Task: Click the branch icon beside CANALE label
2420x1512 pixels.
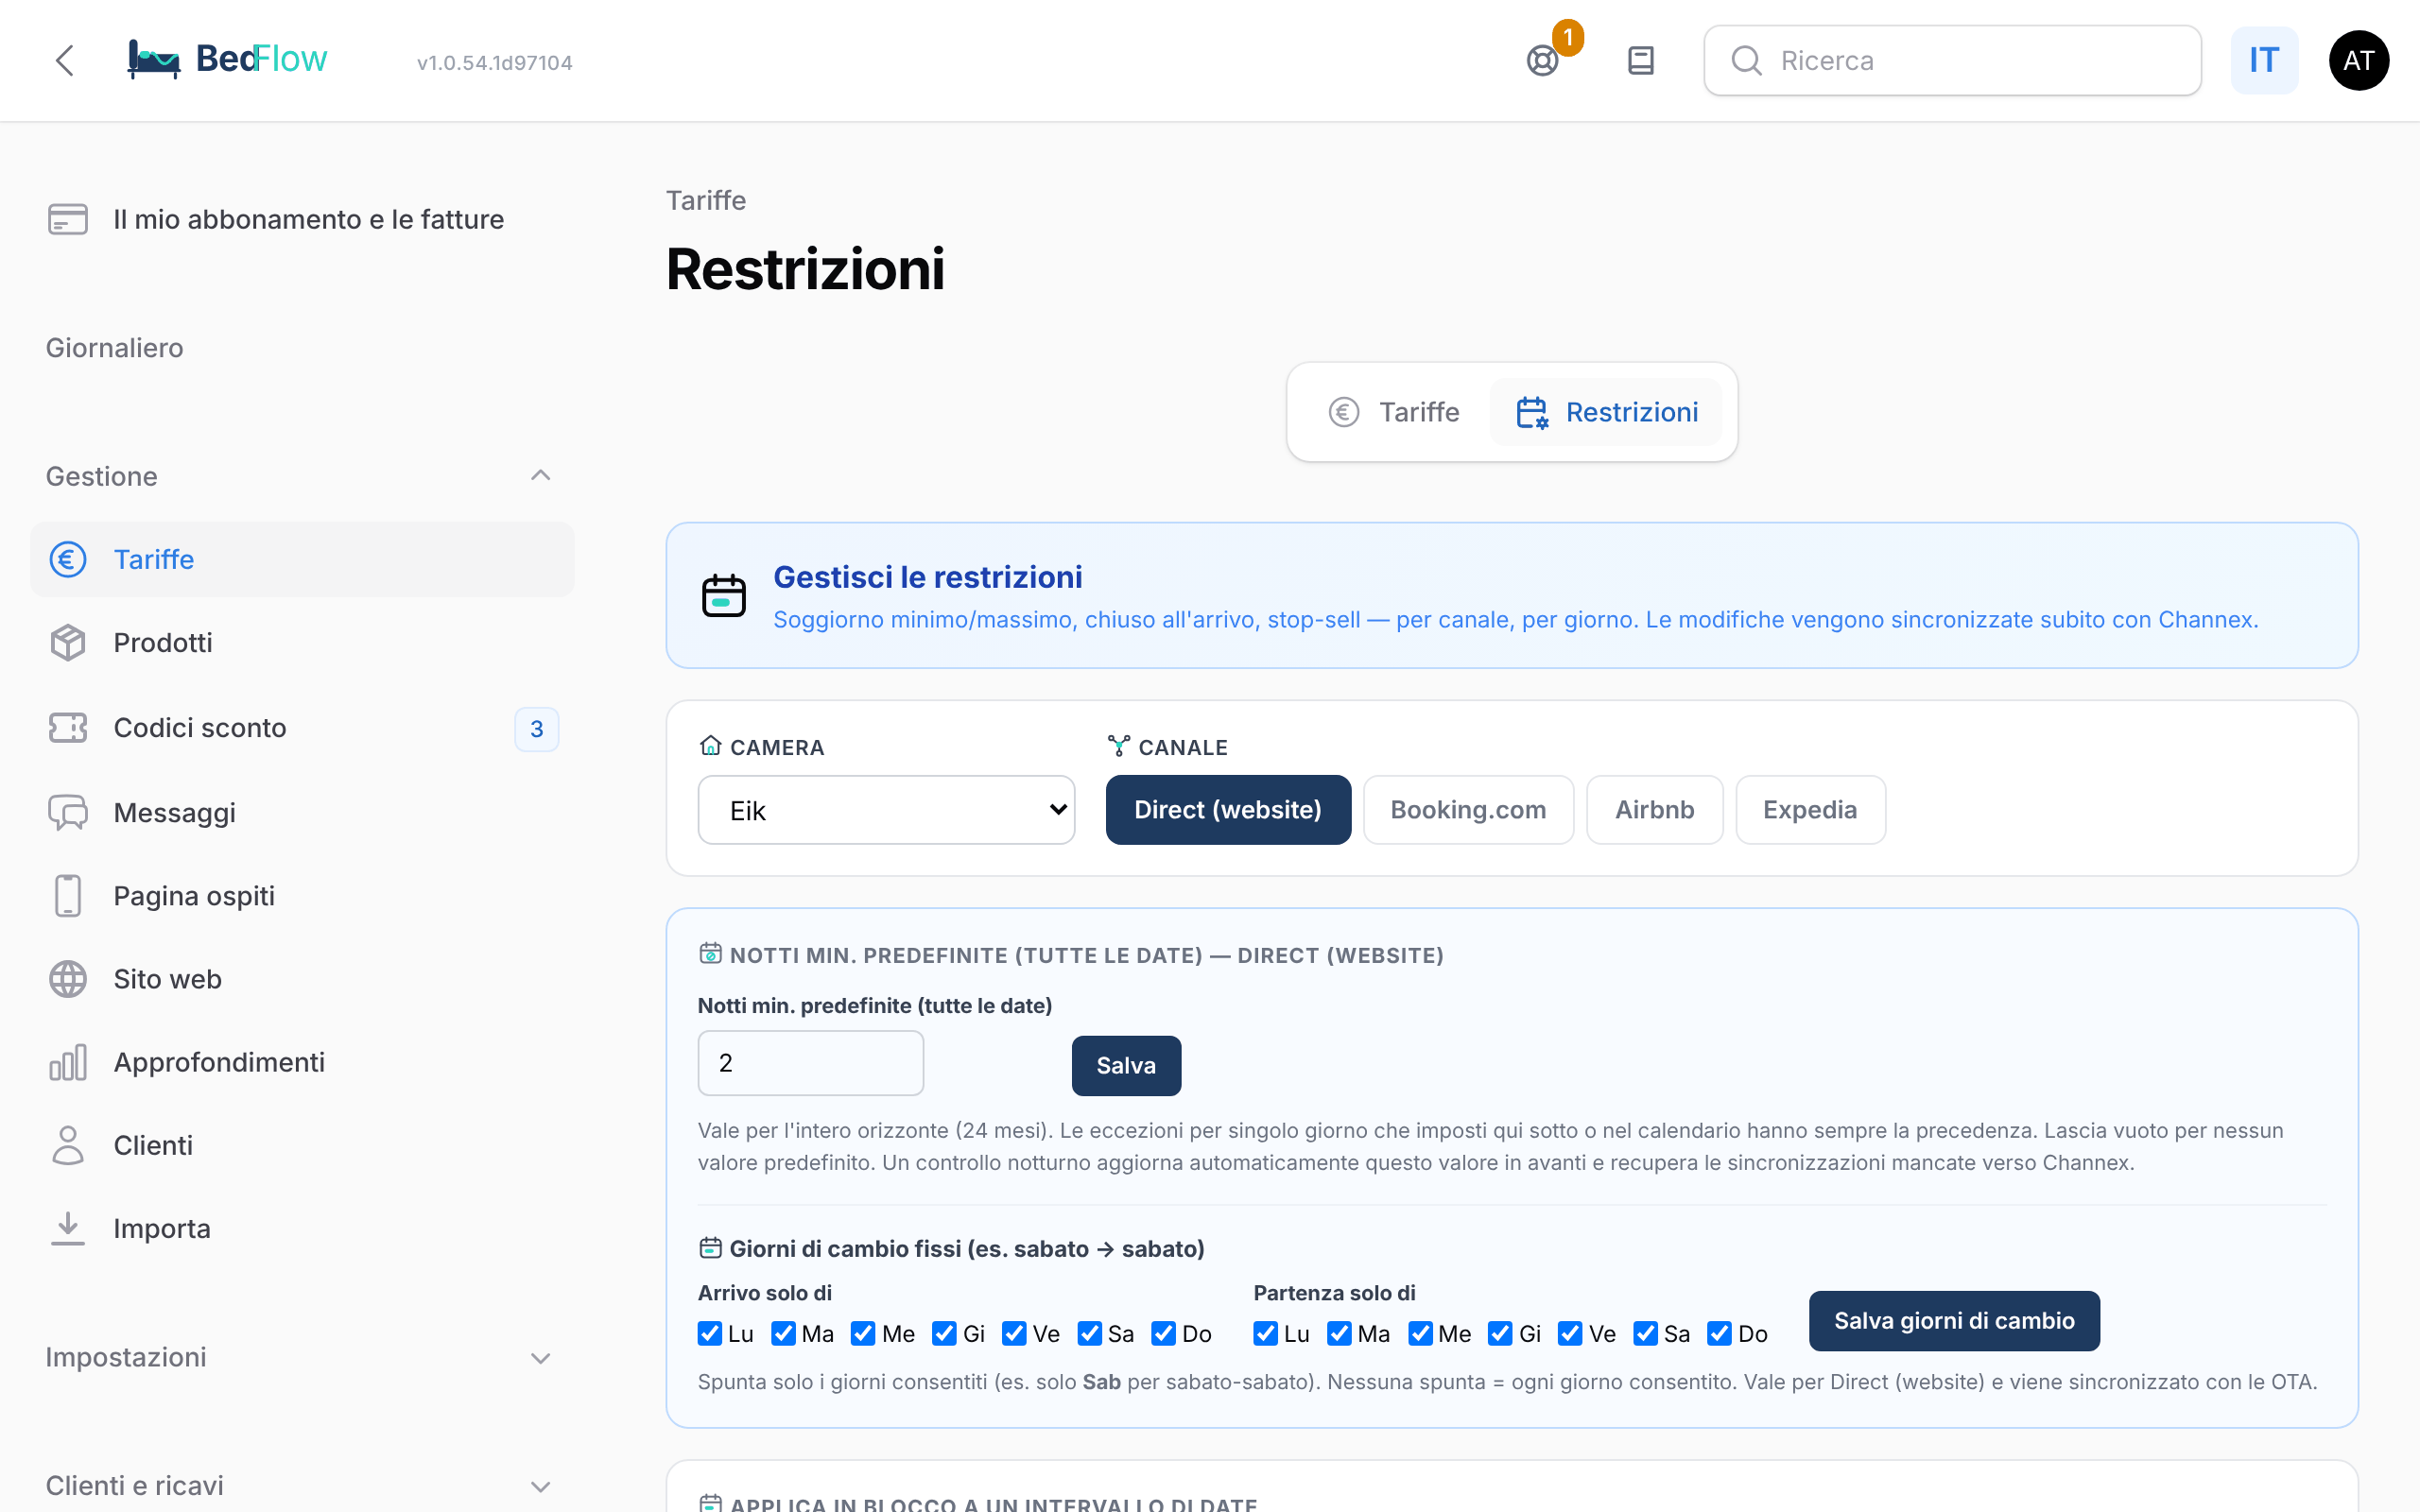Action: click(1118, 746)
